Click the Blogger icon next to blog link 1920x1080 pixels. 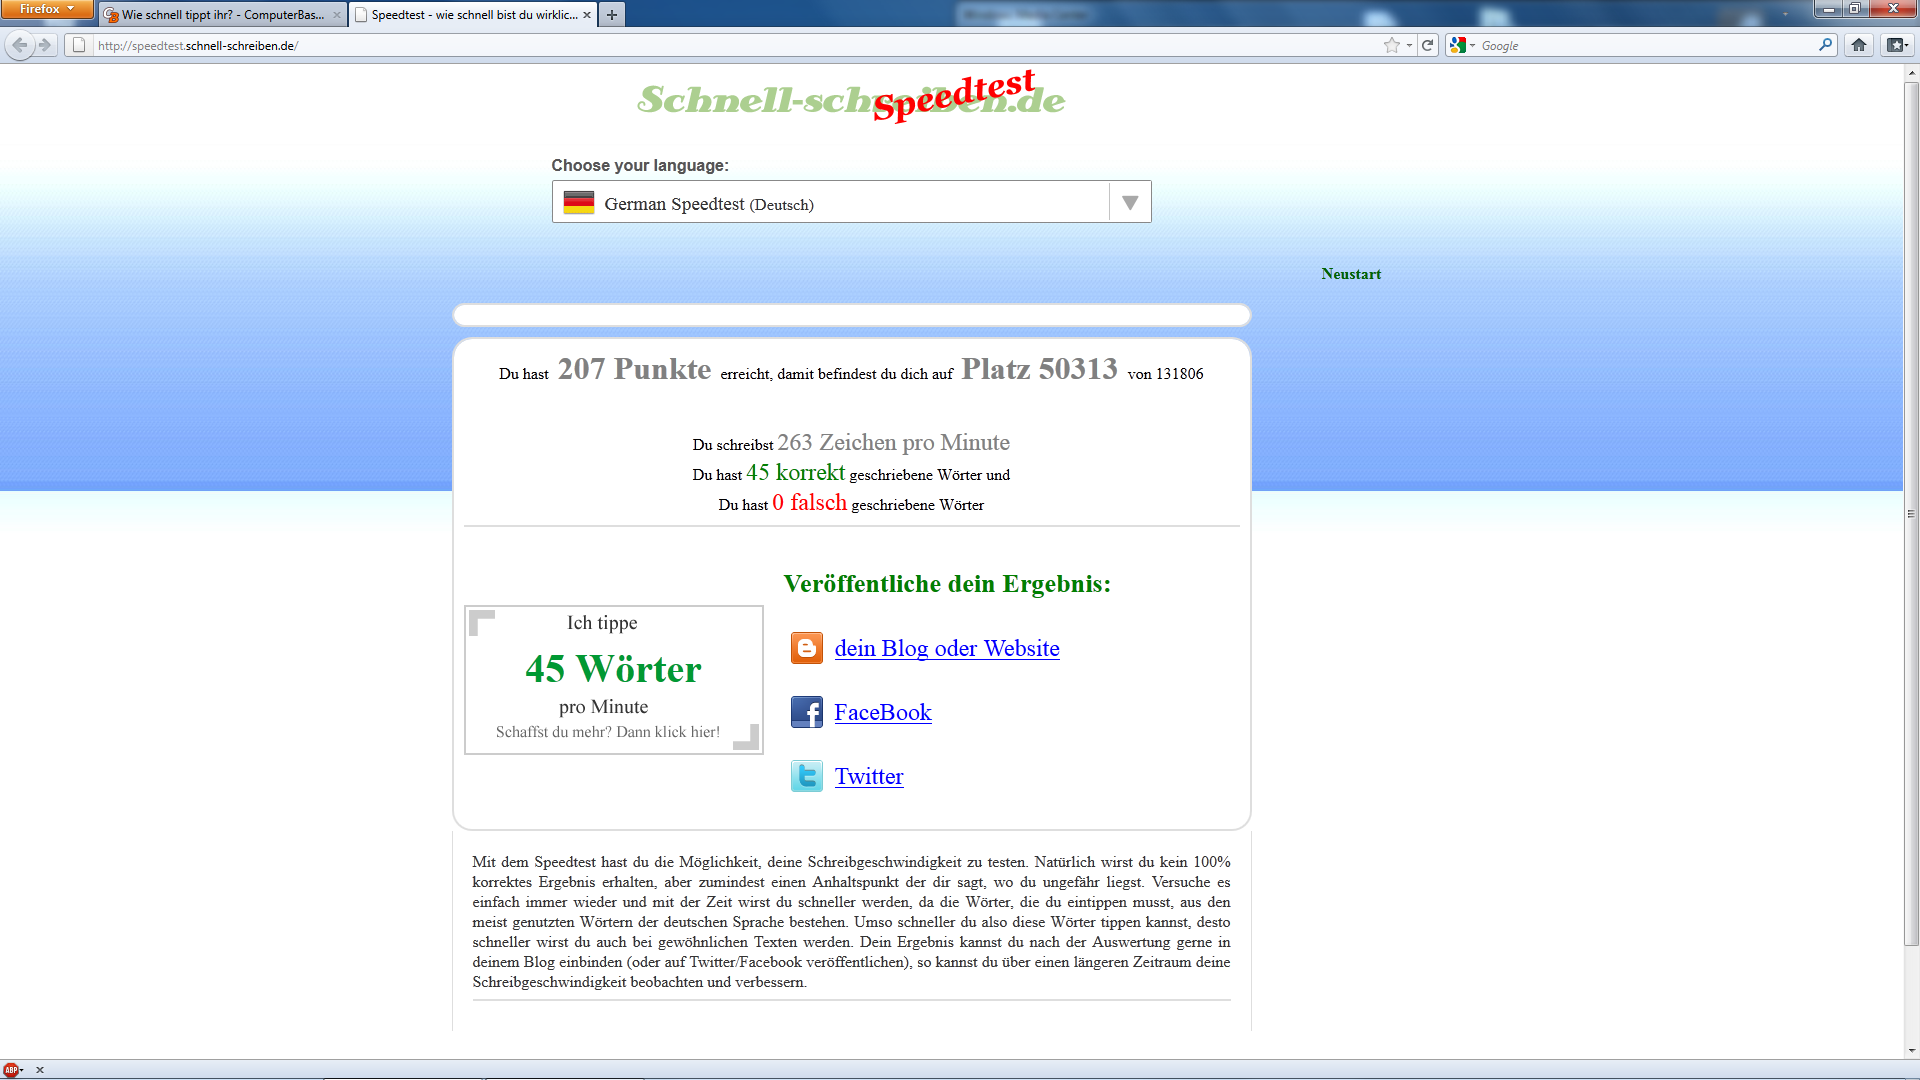806,648
